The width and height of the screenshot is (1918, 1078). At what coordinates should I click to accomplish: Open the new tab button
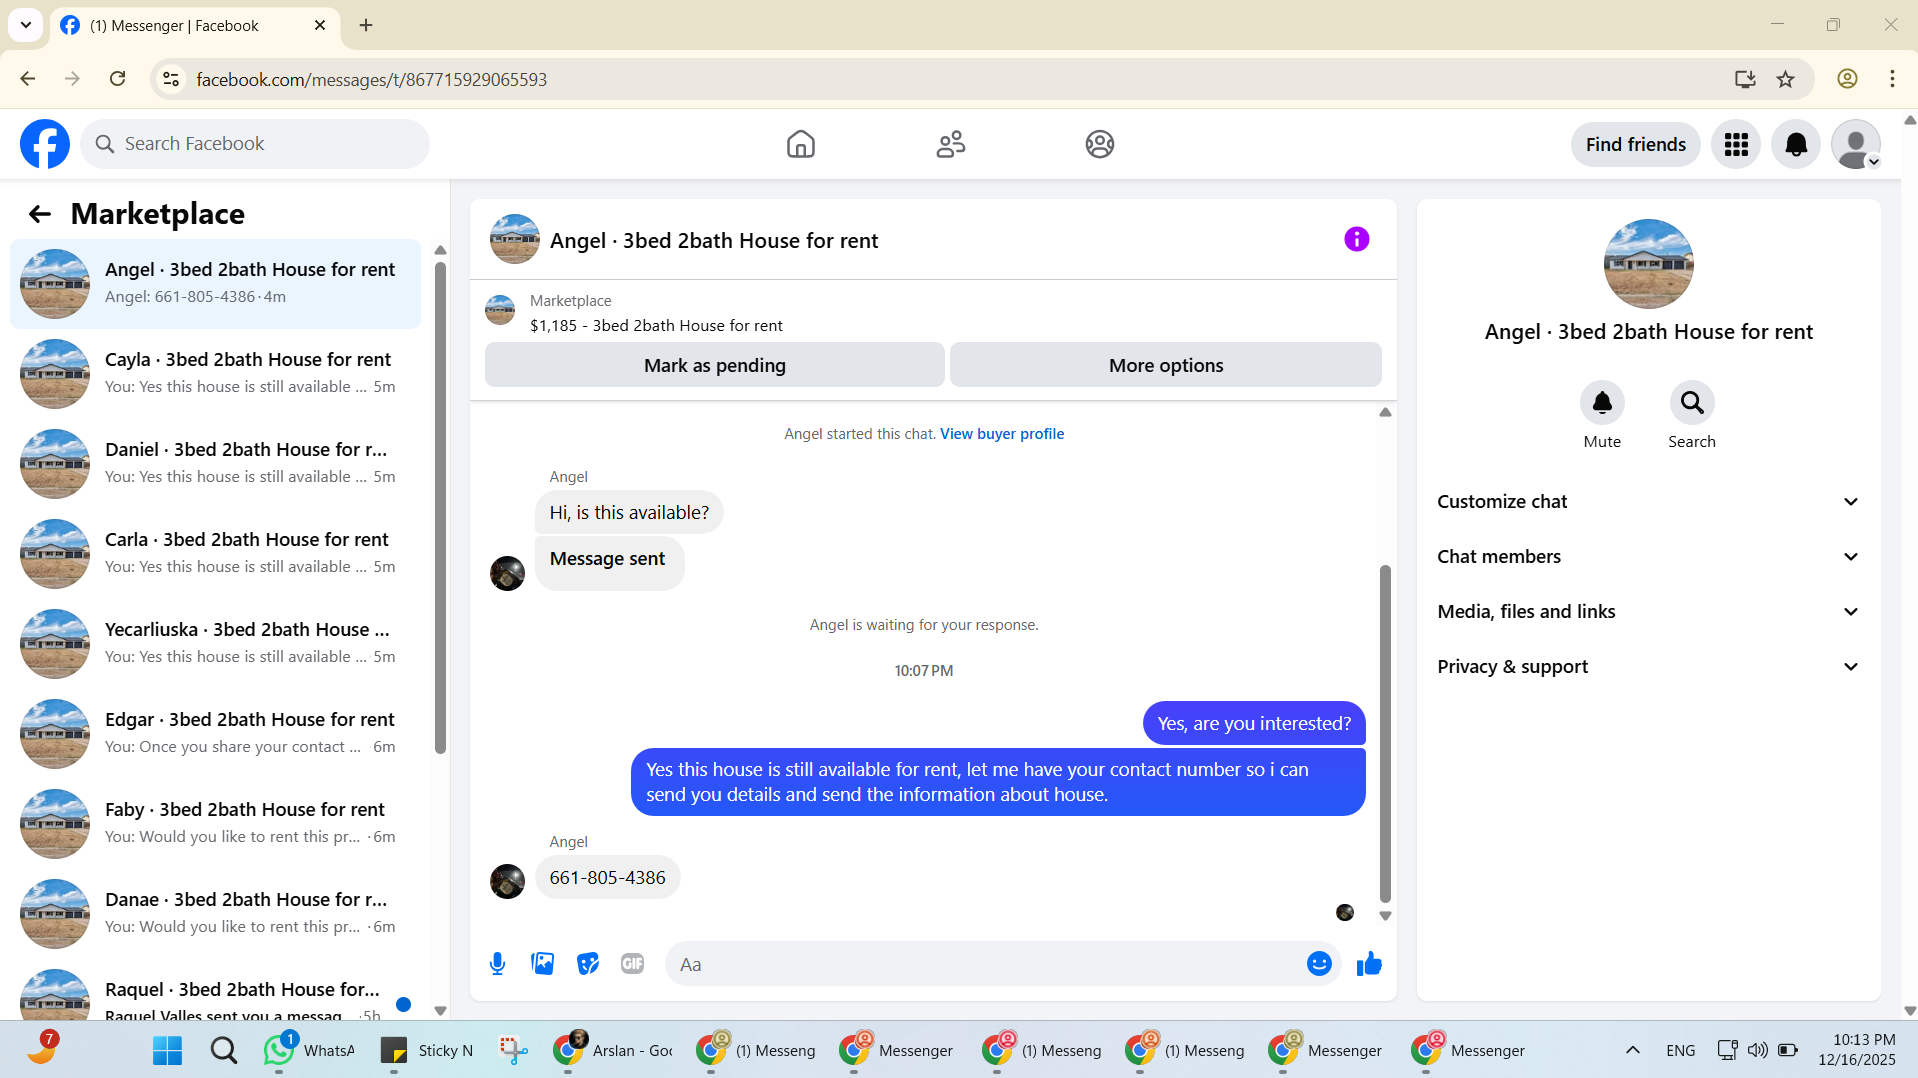(x=366, y=25)
